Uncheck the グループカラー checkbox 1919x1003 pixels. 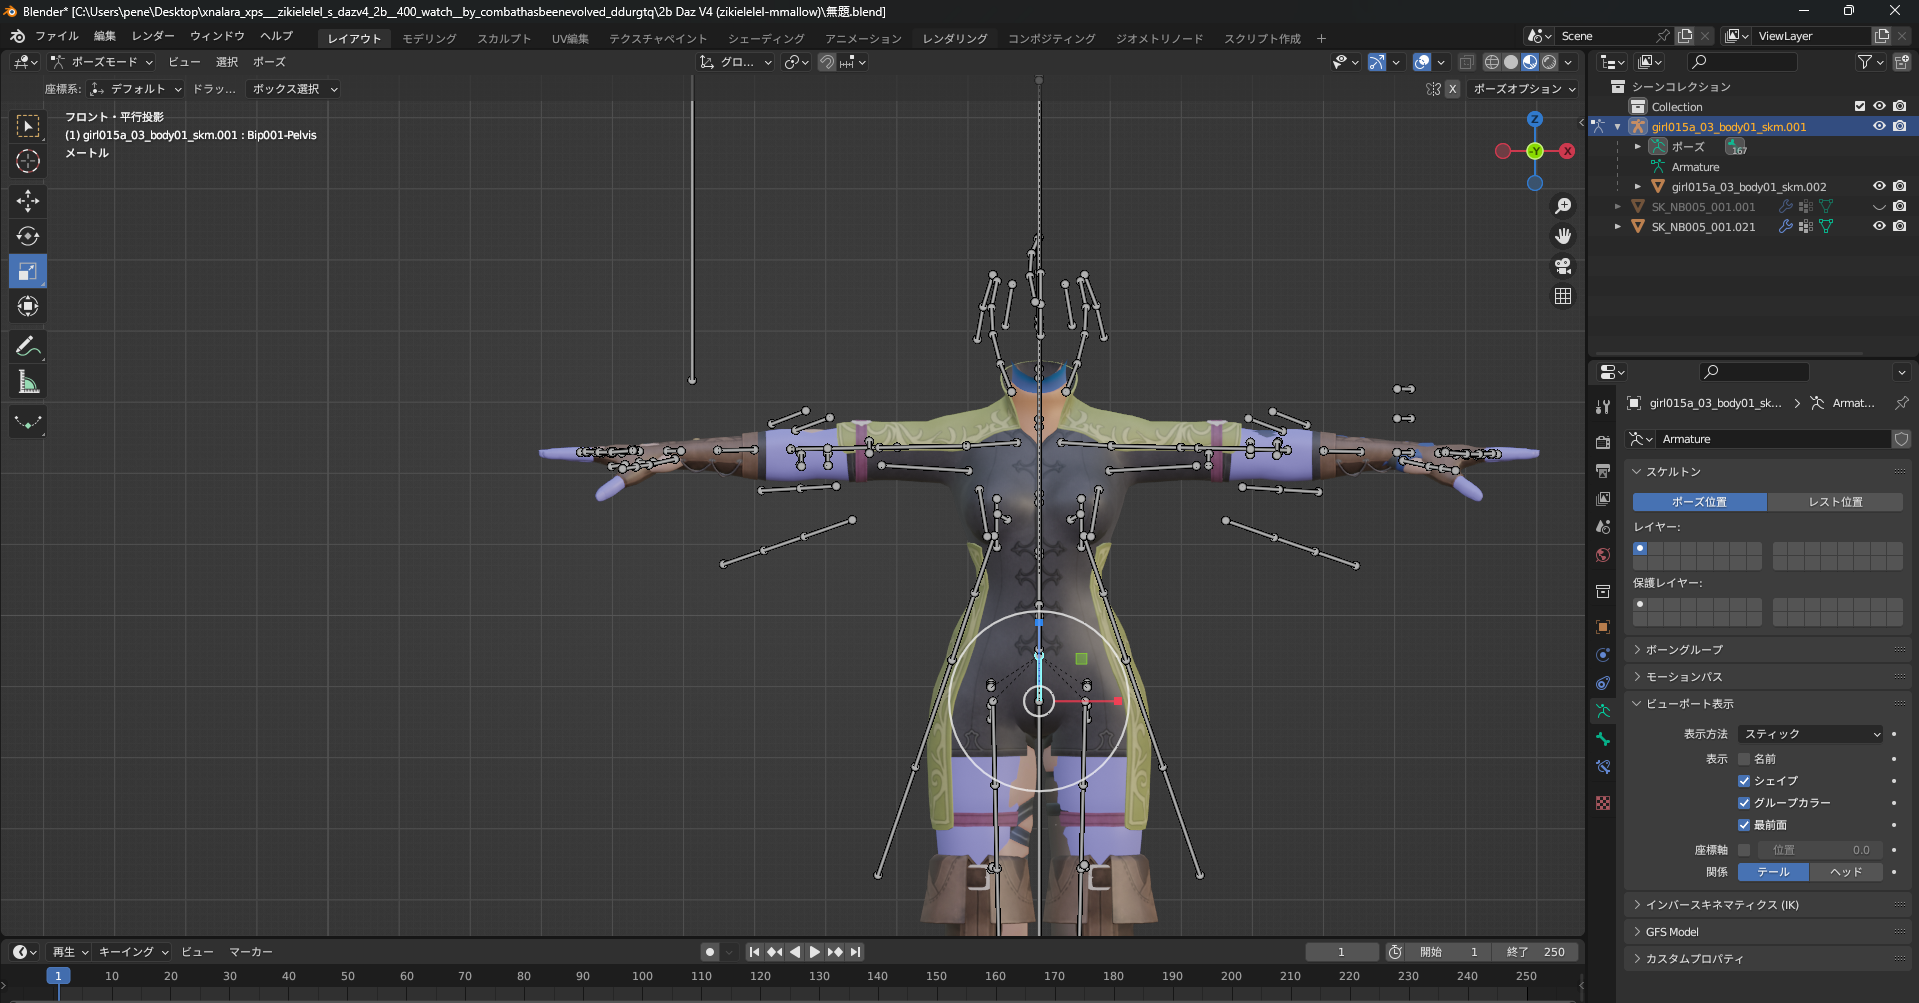point(1744,803)
